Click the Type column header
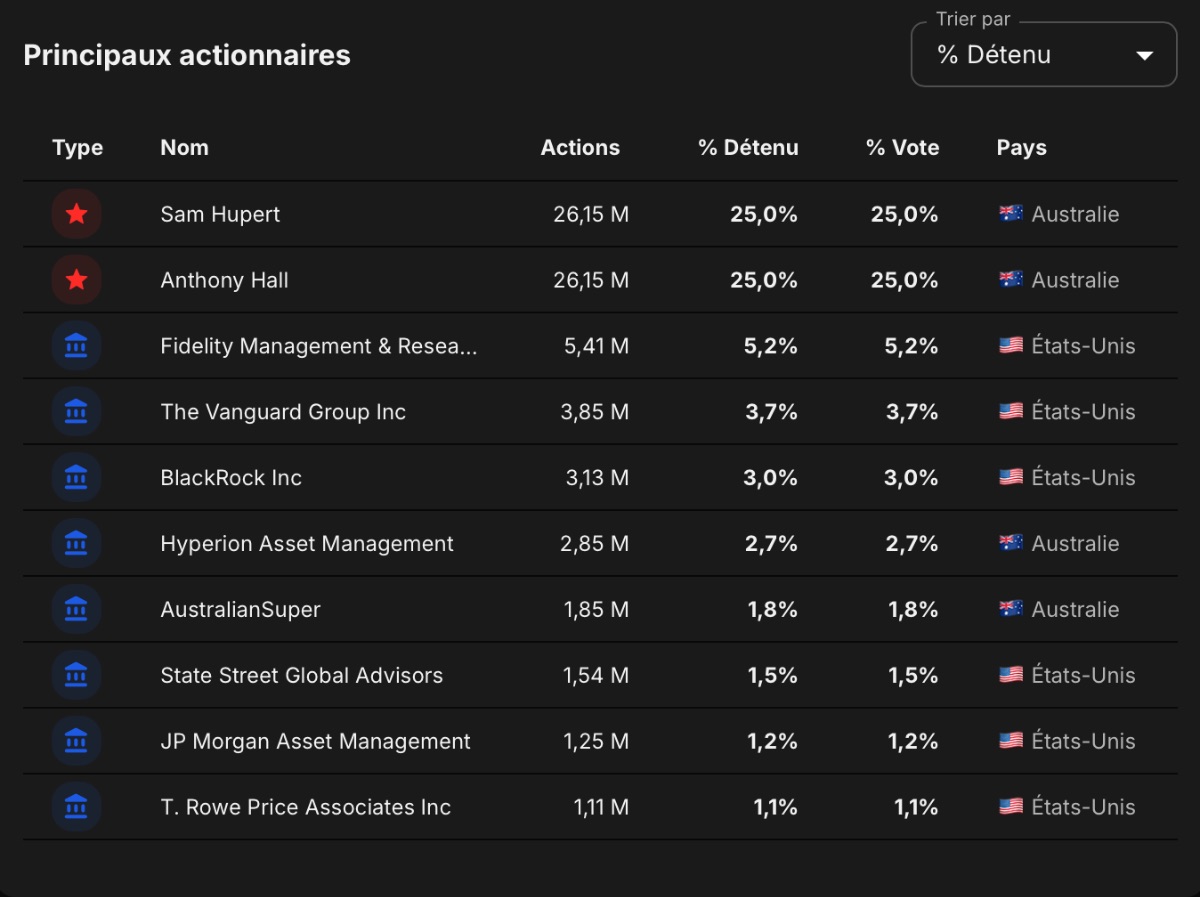This screenshot has height=897, width=1200. pyautogui.click(x=78, y=148)
